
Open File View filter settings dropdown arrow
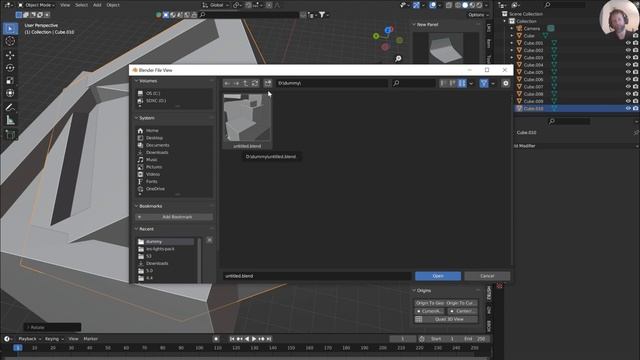[493, 83]
